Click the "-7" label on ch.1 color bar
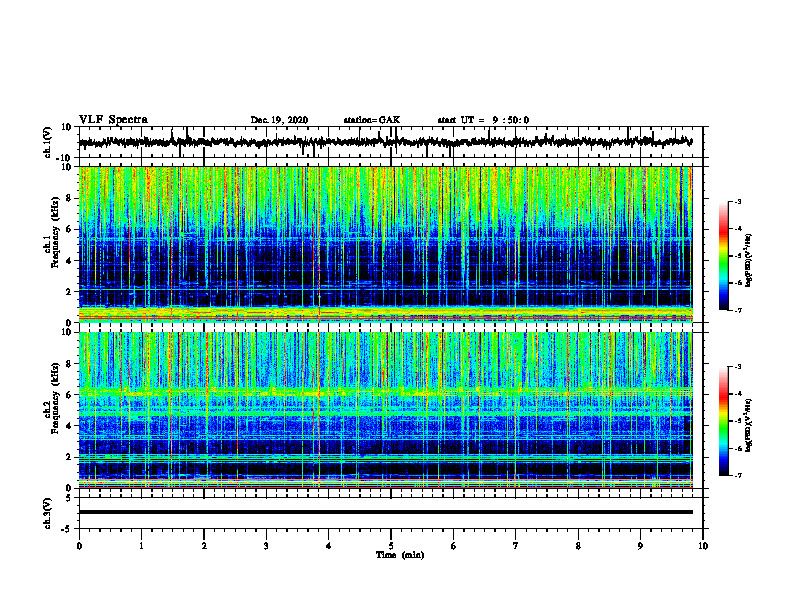The width and height of the screenshot is (792, 612). click(x=738, y=310)
